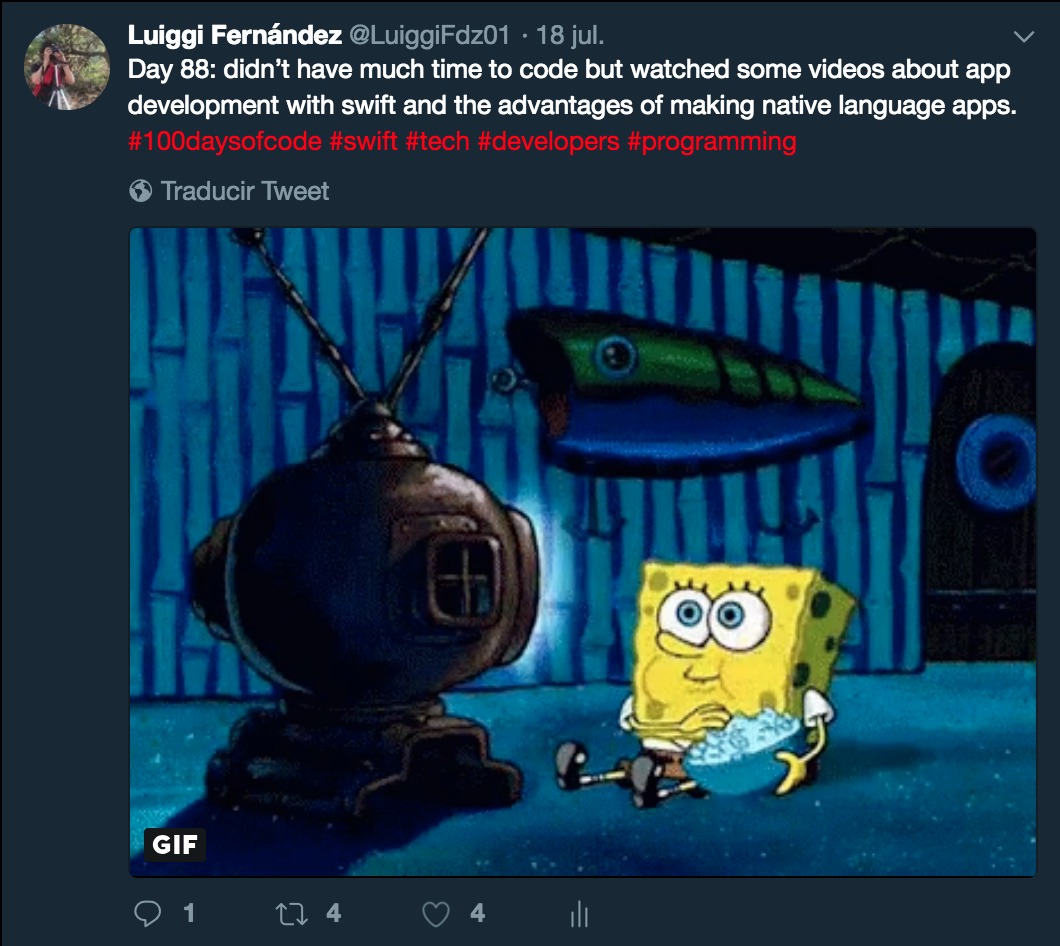1060x946 pixels.
Task: Open tweet analytics bar chart icon
Action: [x=579, y=914]
